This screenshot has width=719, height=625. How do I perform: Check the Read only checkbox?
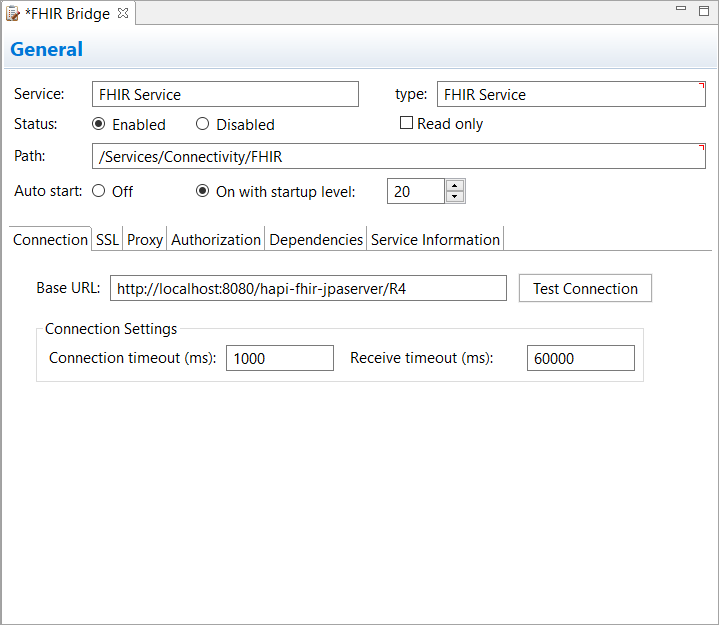406,123
